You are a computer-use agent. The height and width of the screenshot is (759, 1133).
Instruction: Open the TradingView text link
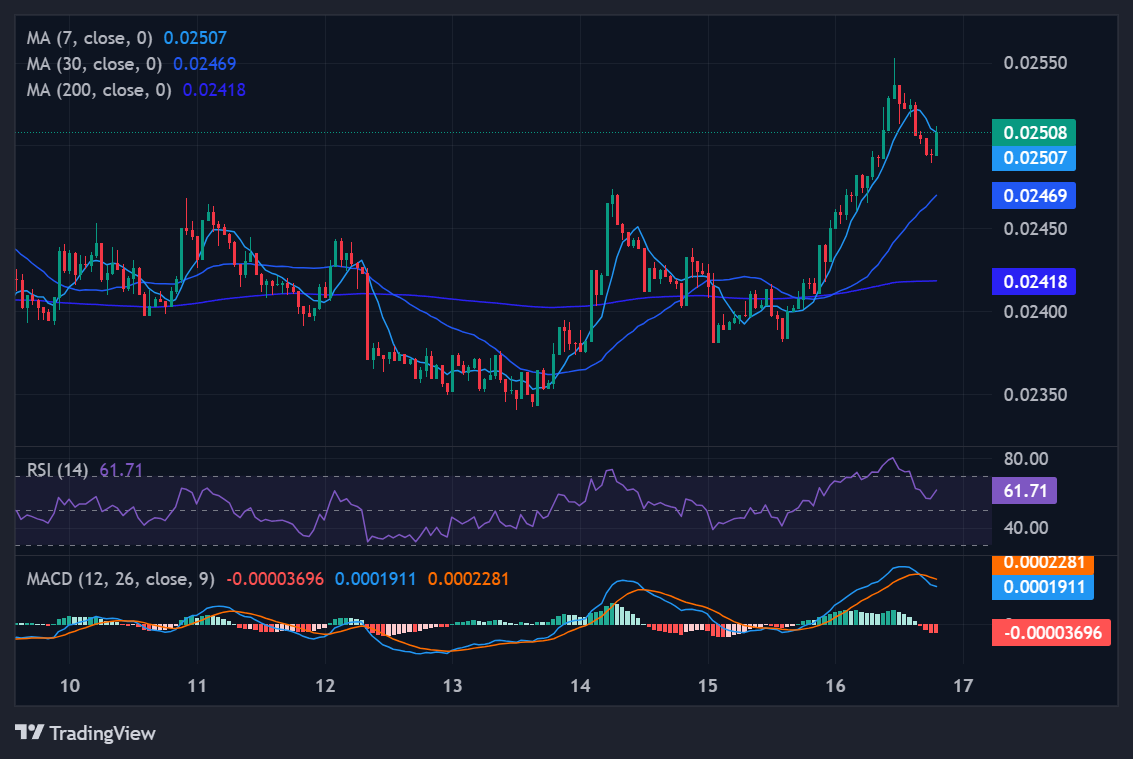tap(102, 733)
